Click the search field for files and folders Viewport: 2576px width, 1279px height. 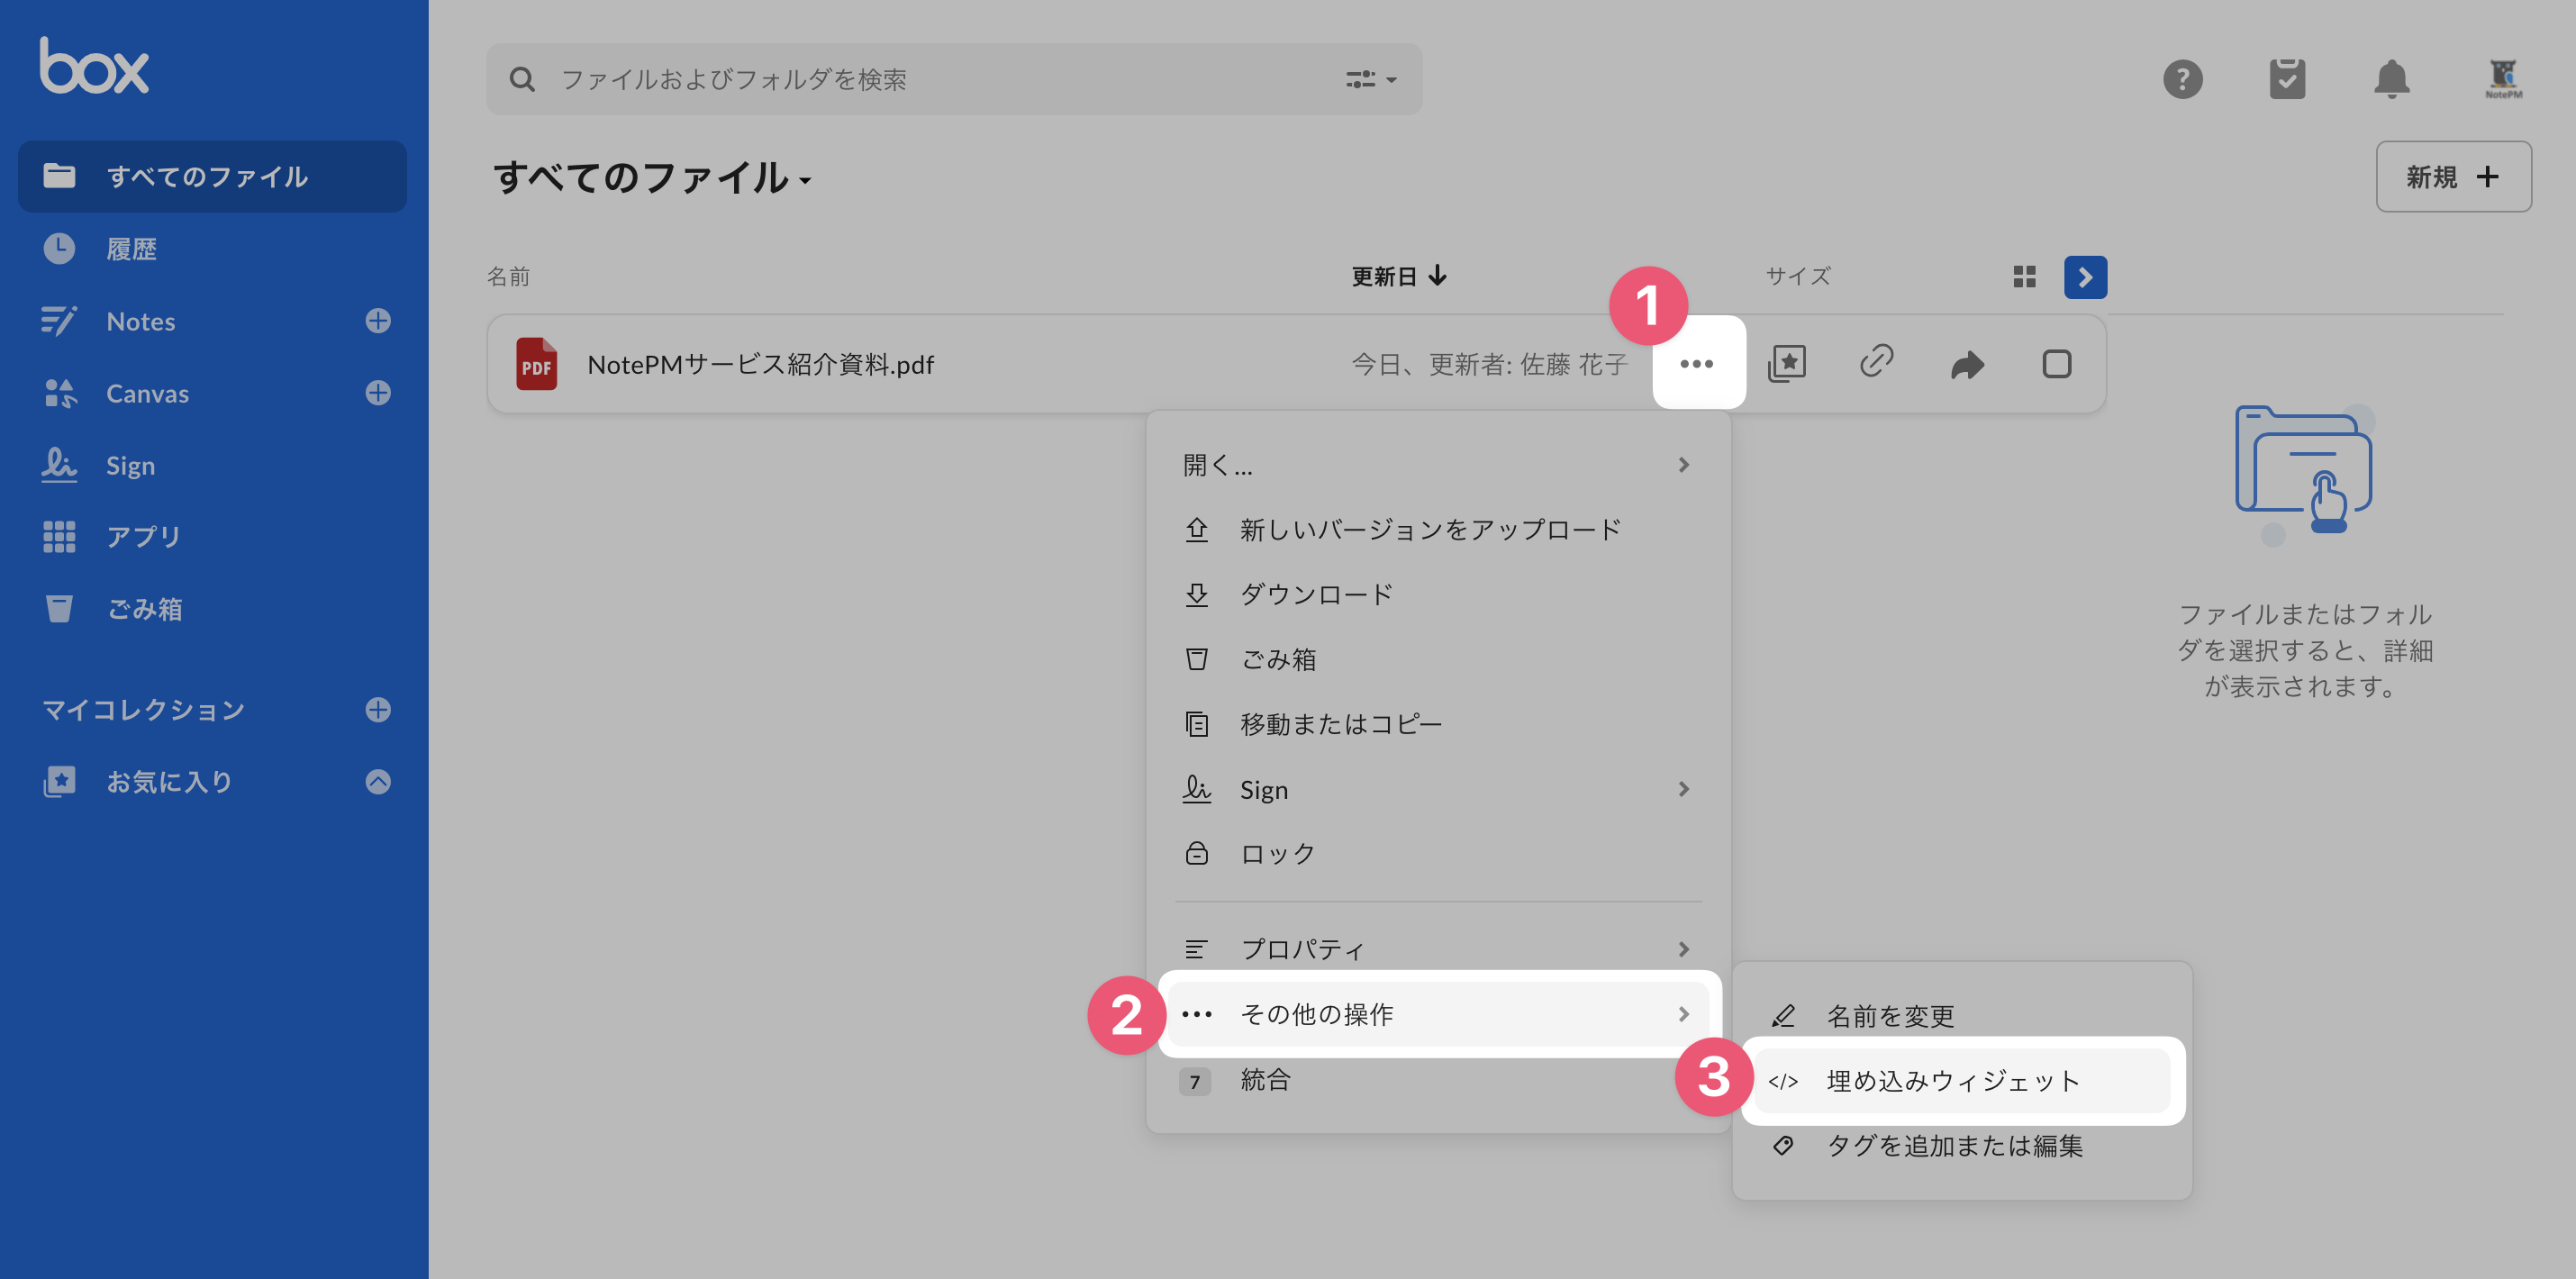953,79
